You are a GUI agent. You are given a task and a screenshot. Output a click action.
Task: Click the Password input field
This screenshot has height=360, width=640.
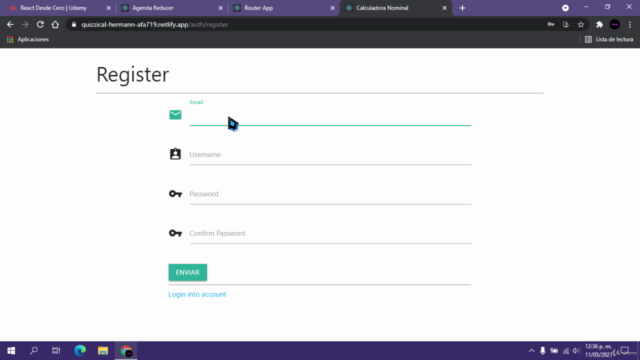[330, 194]
